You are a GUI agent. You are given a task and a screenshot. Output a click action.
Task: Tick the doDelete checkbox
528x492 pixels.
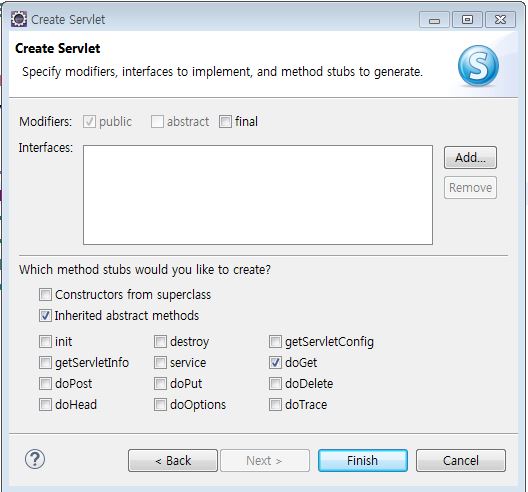point(275,384)
